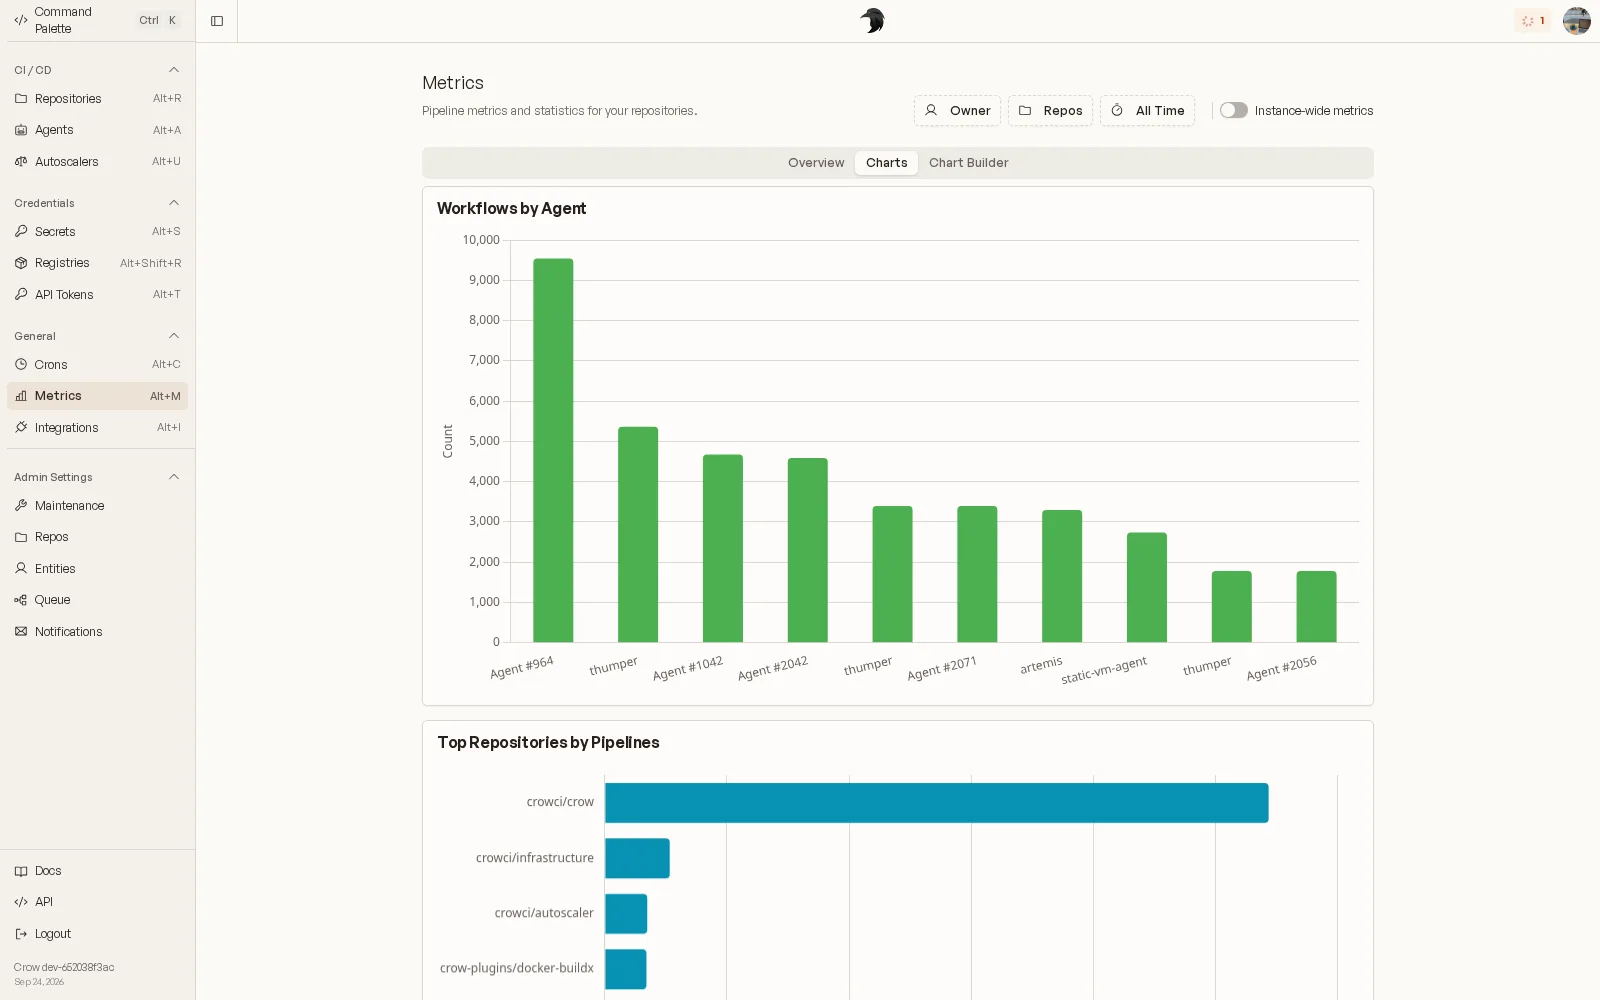Click the Crow bird logo in header
The image size is (1600, 1000).
[872, 21]
